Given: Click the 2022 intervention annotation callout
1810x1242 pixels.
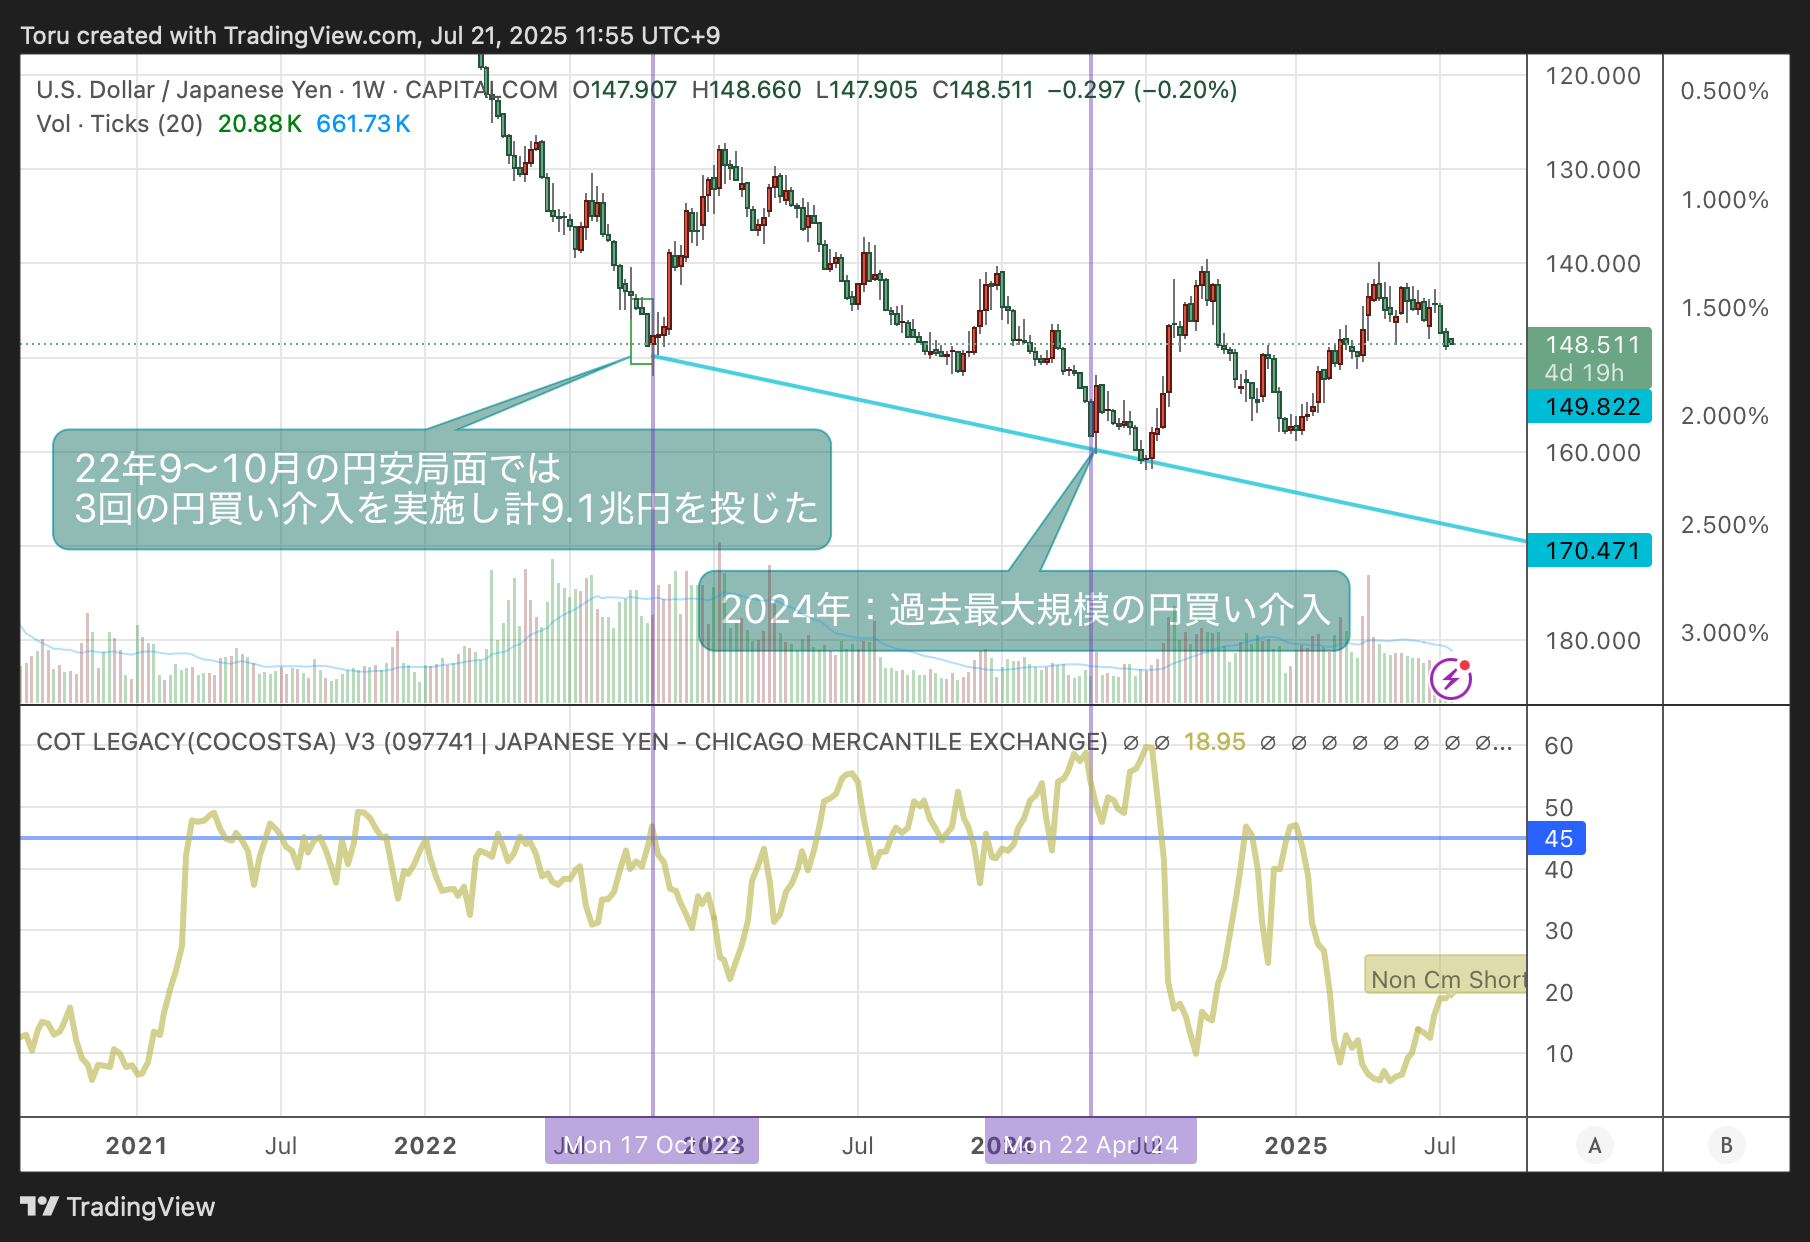Looking at the screenshot, I should pyautogui.click(x=442, y=489).
